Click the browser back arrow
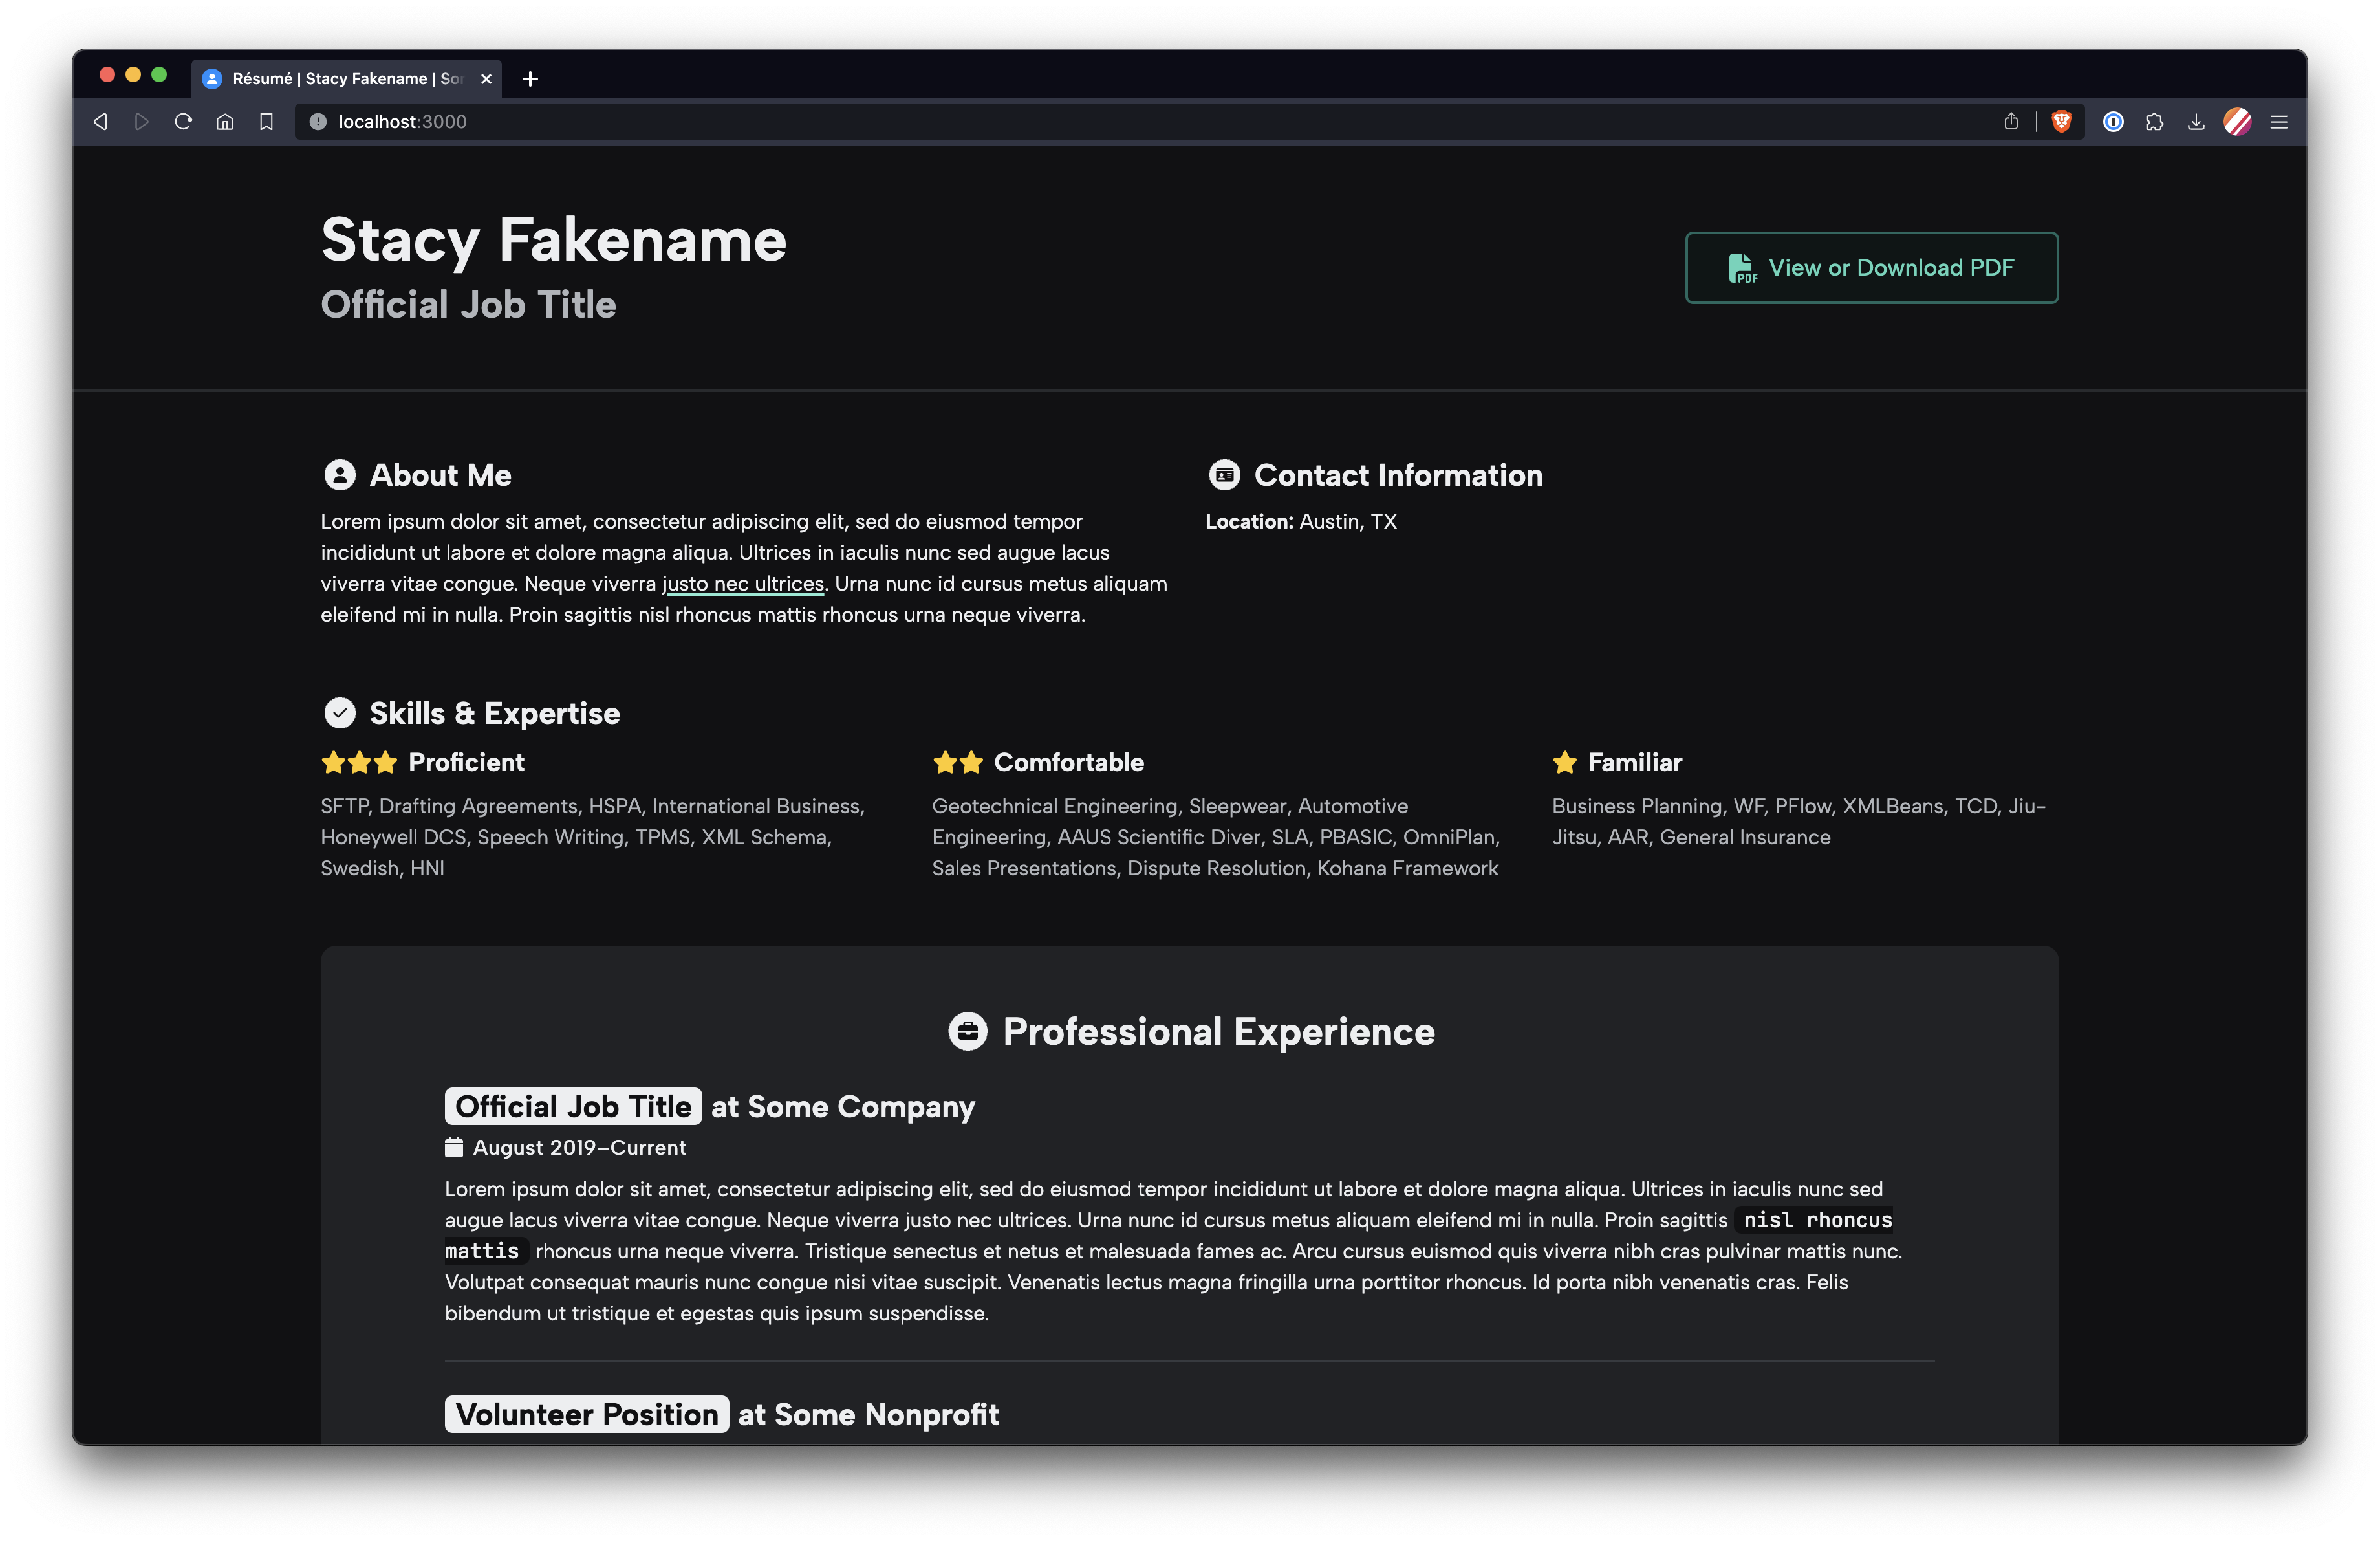This screenshot has width=2380, height=1541. (x=100, y=122)
